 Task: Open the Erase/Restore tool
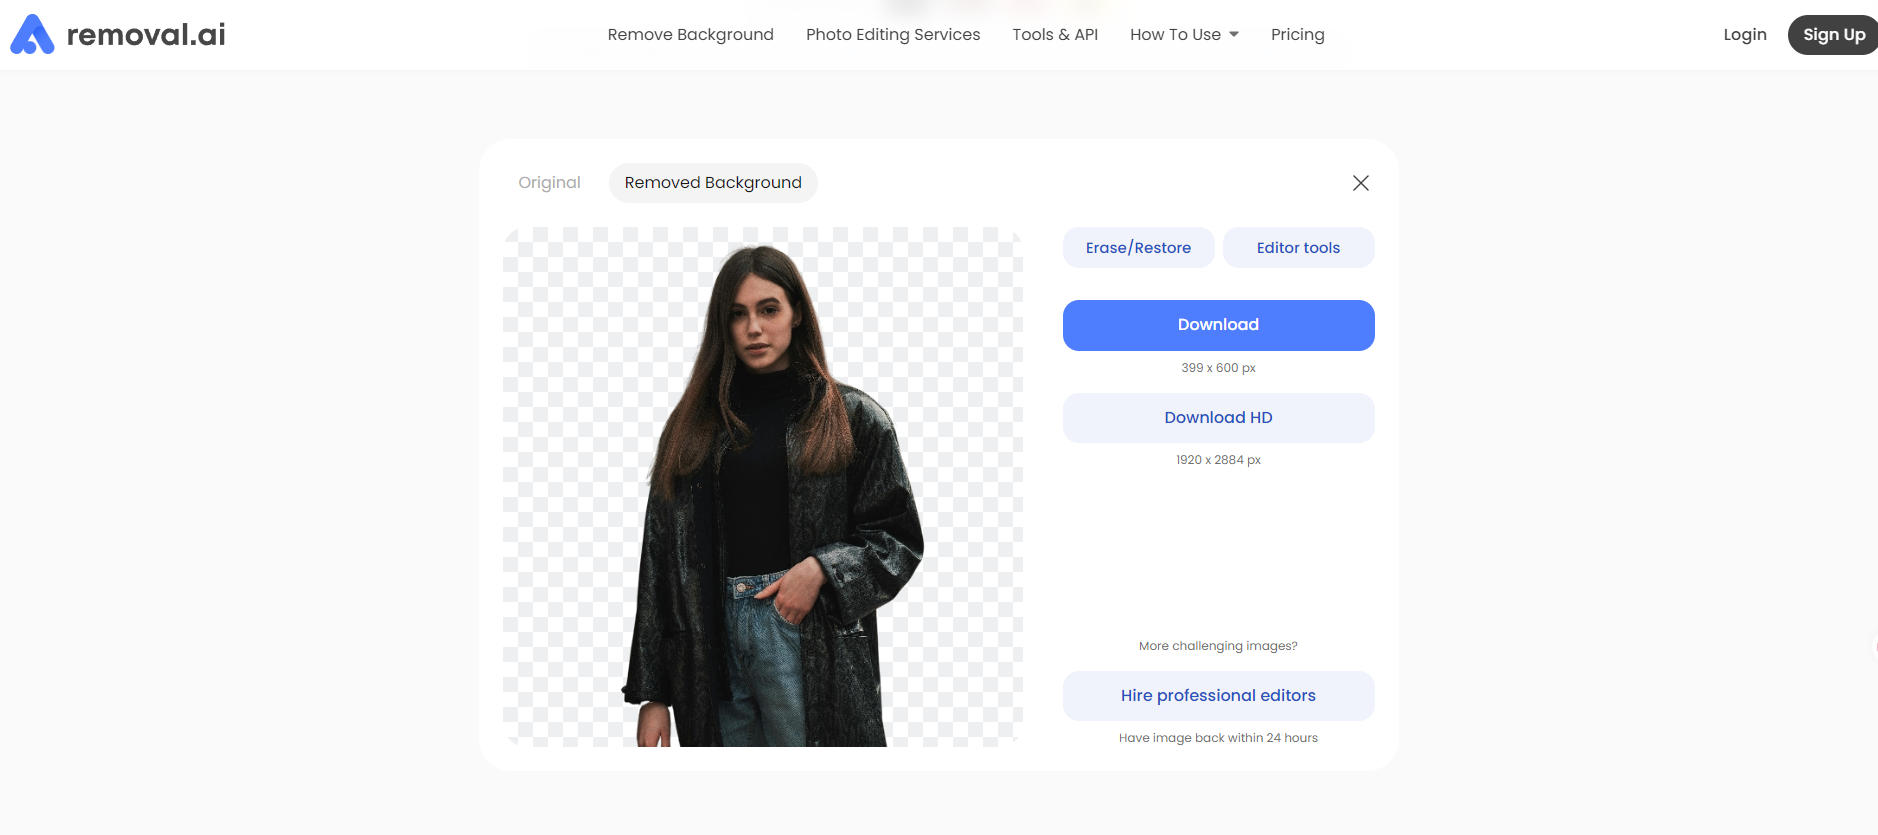click(1138, 248)
